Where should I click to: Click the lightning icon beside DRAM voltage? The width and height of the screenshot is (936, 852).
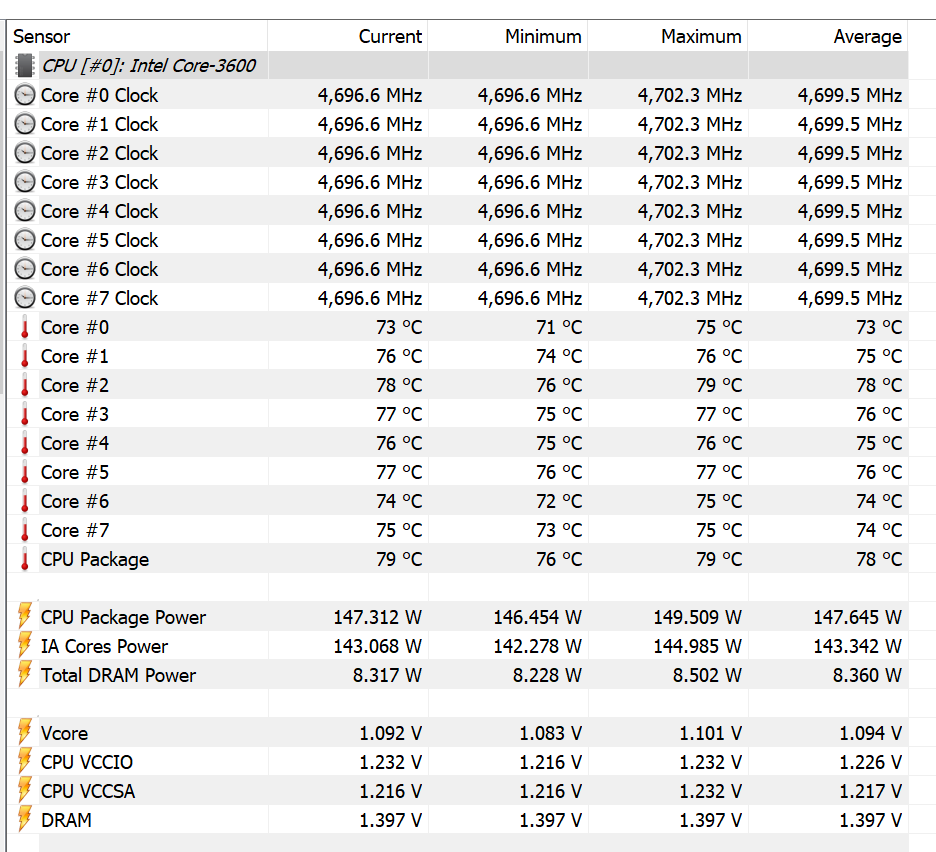[25, 819]
